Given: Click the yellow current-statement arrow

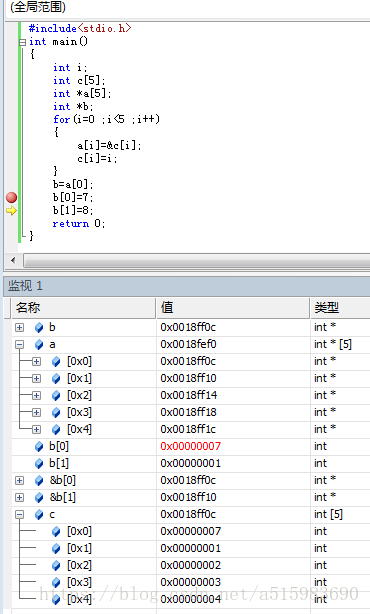Looking at the screenshot, I should coord(11,211).
